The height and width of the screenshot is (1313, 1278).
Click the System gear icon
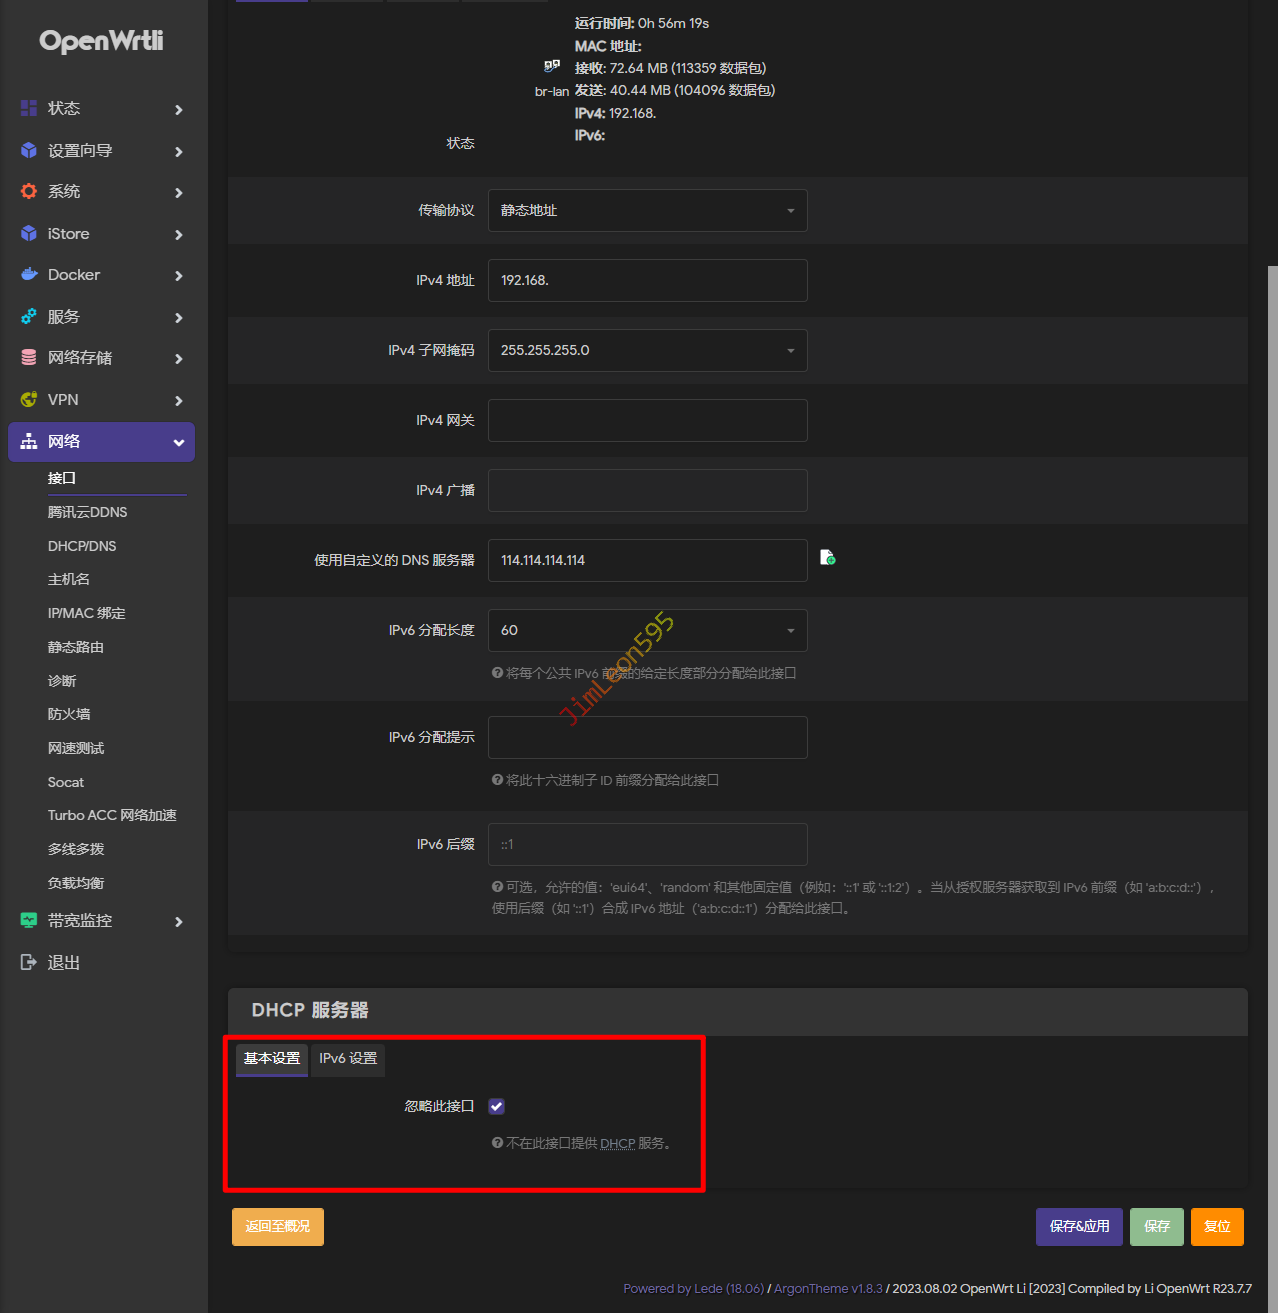click(29, 191)
